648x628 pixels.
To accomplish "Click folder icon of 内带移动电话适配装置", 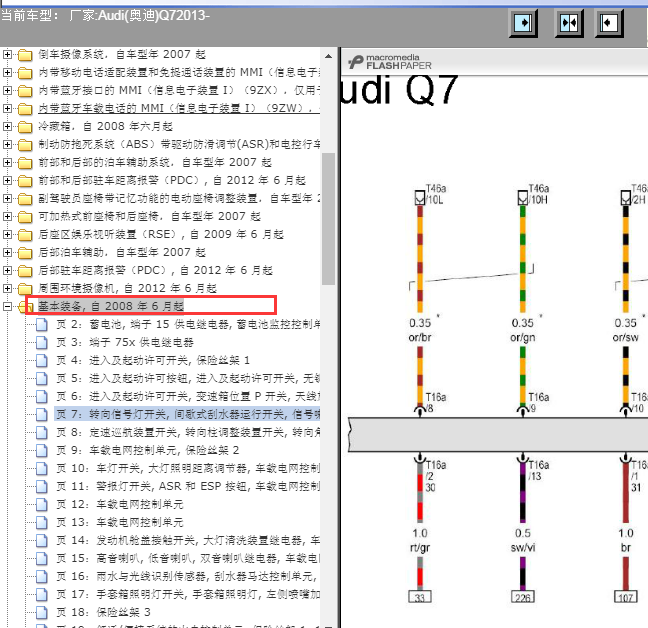I will [25, 73].
